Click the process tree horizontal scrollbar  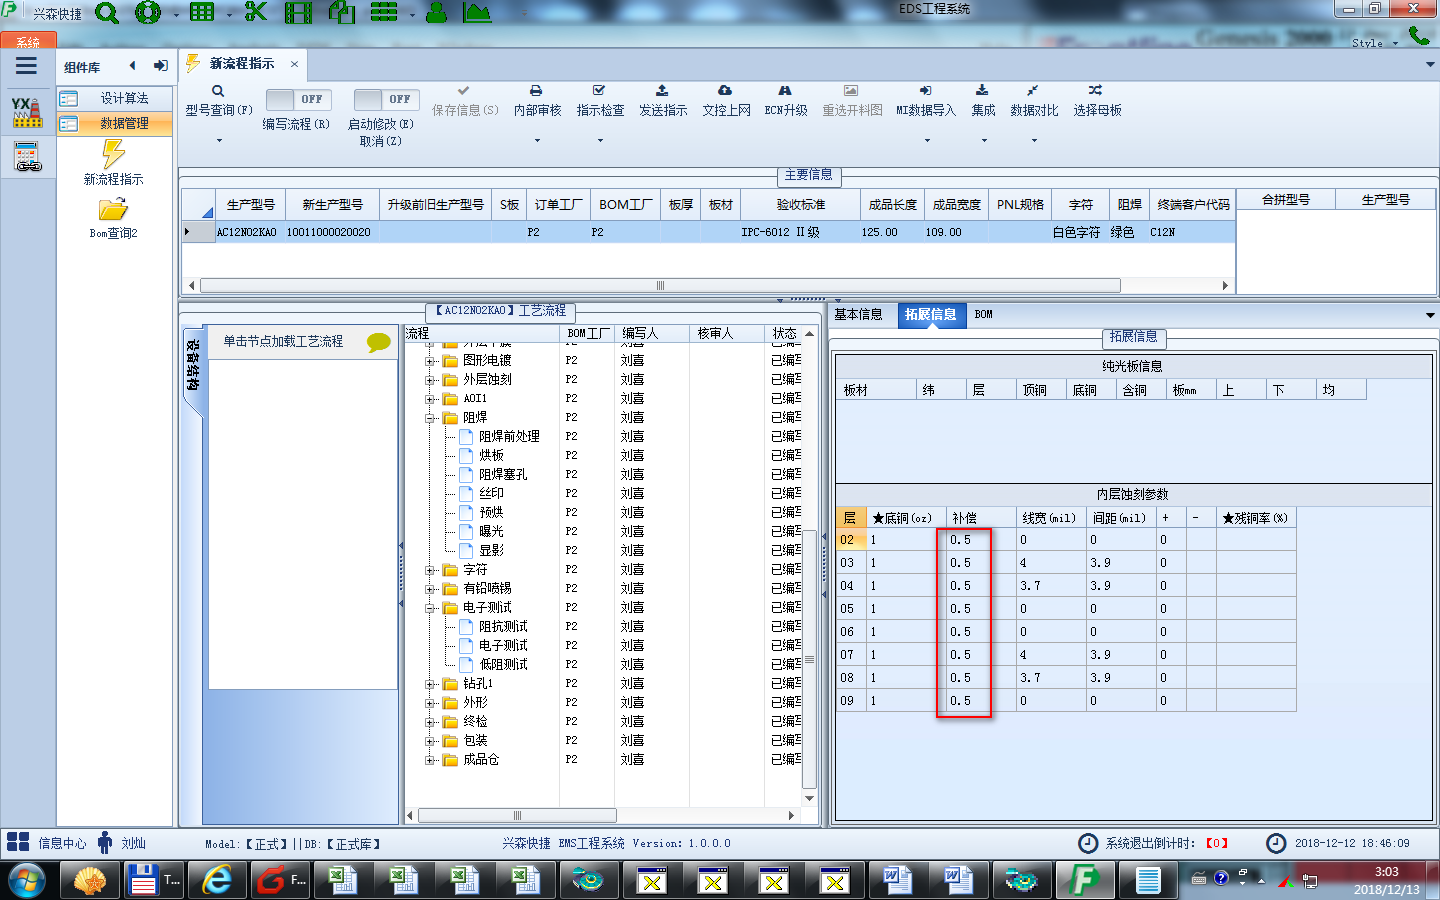(517, 815)
